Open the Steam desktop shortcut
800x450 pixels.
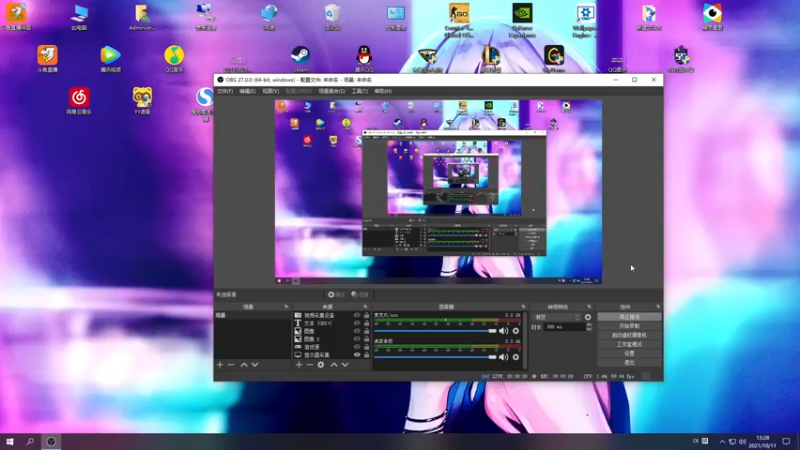pyautogui.click(x=300, y=56)
